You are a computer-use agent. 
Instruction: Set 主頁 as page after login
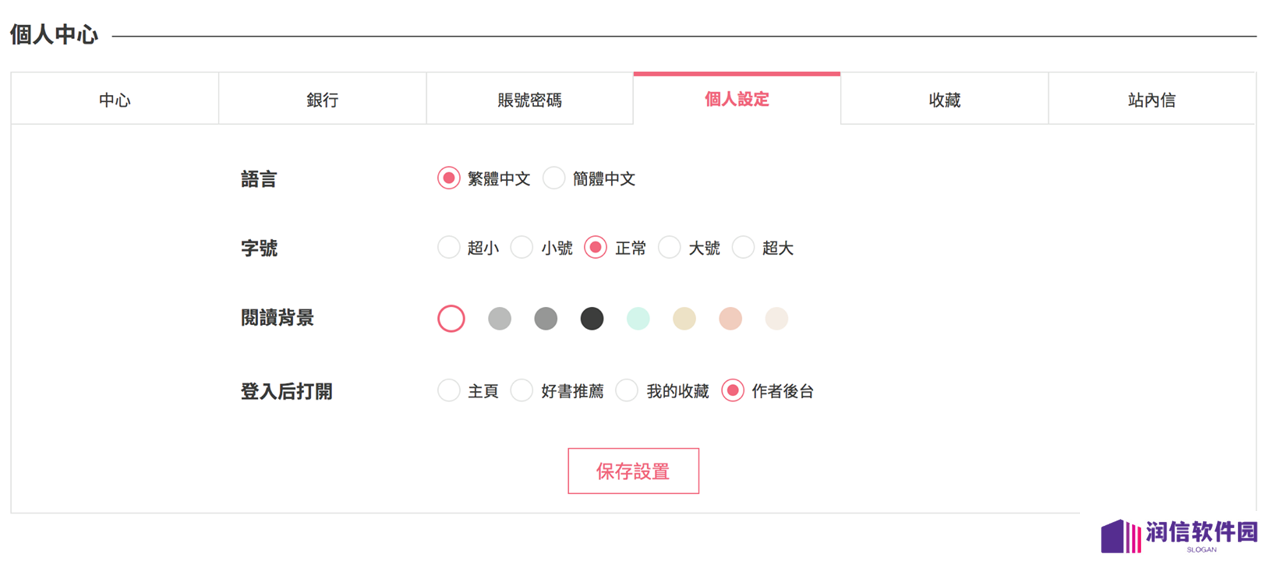pos(449,391)
